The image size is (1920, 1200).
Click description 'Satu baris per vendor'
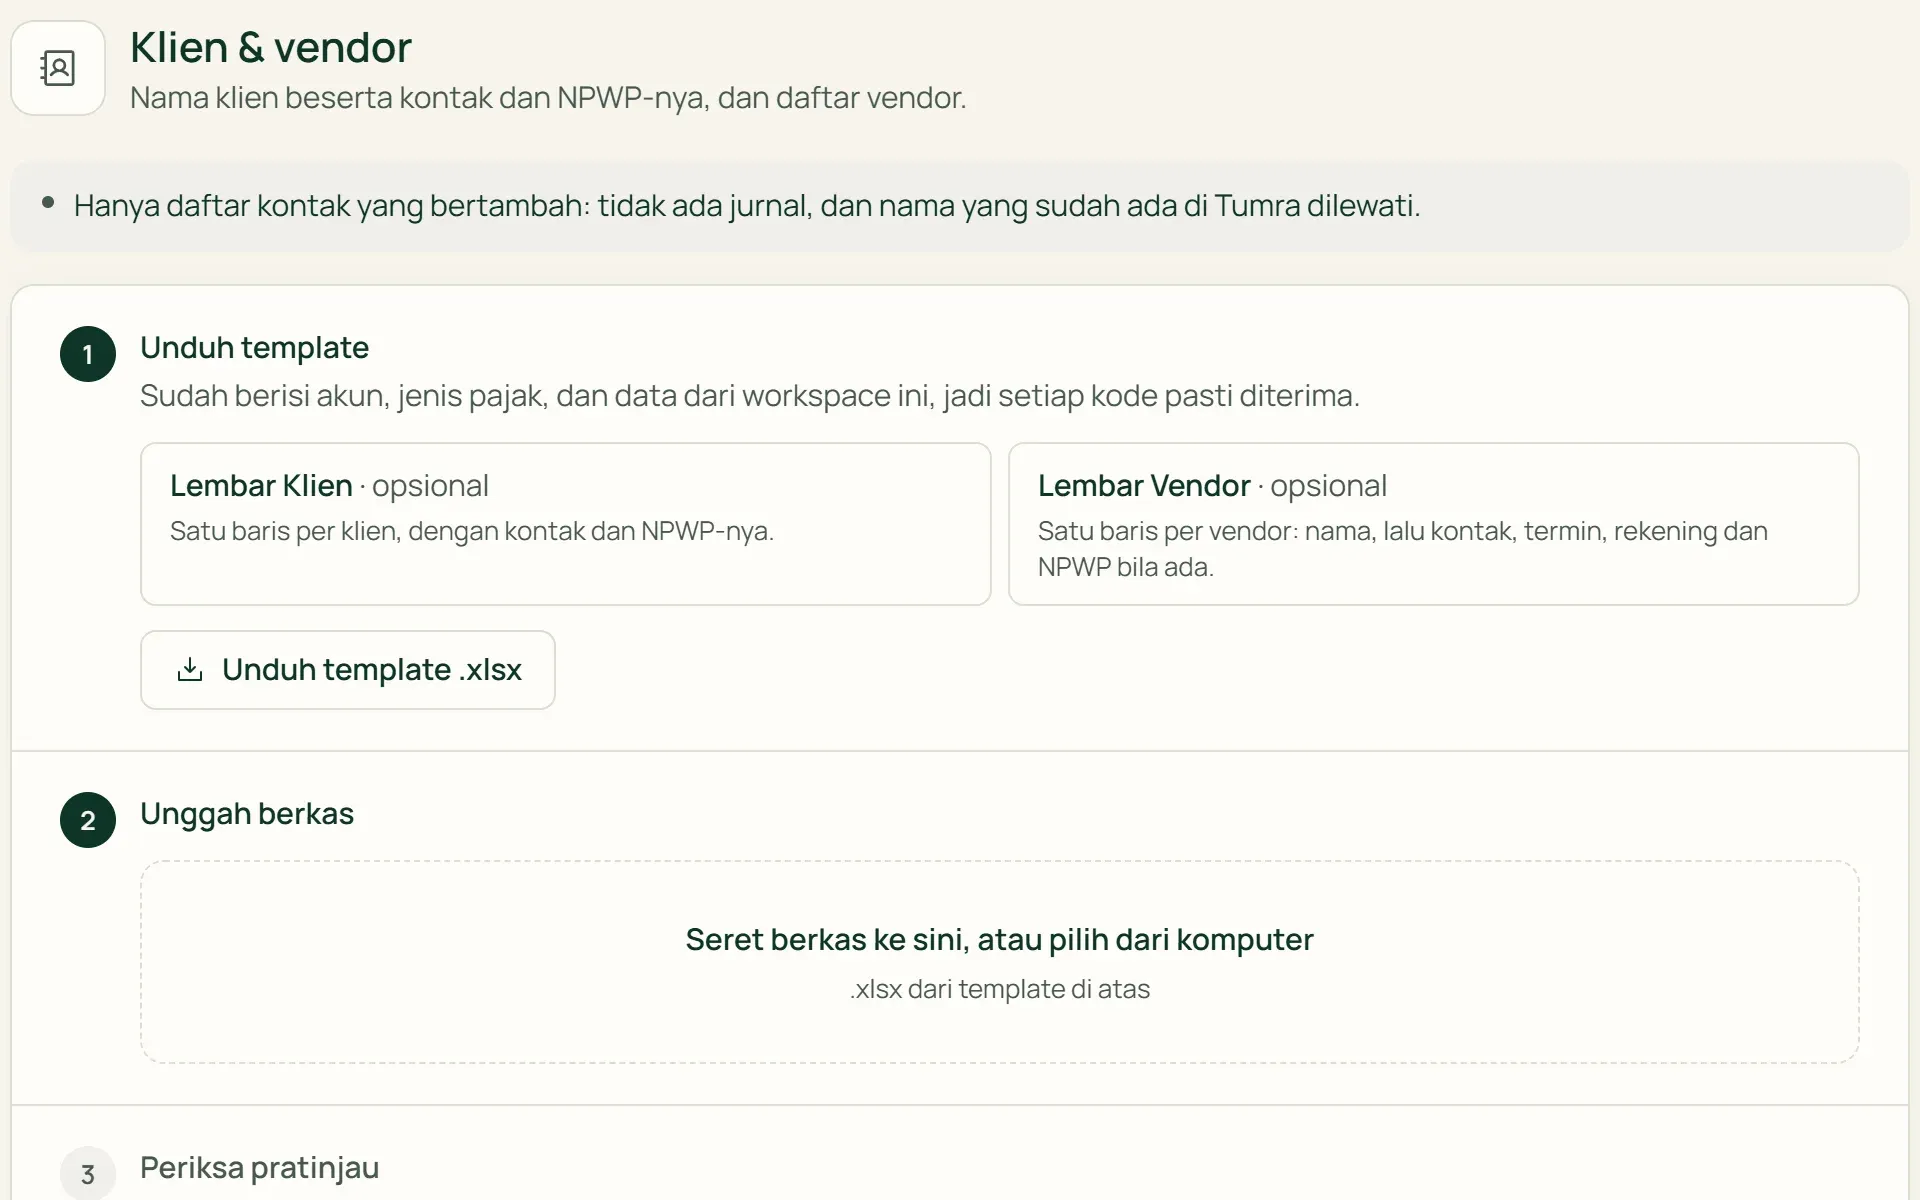point(1403,549)
